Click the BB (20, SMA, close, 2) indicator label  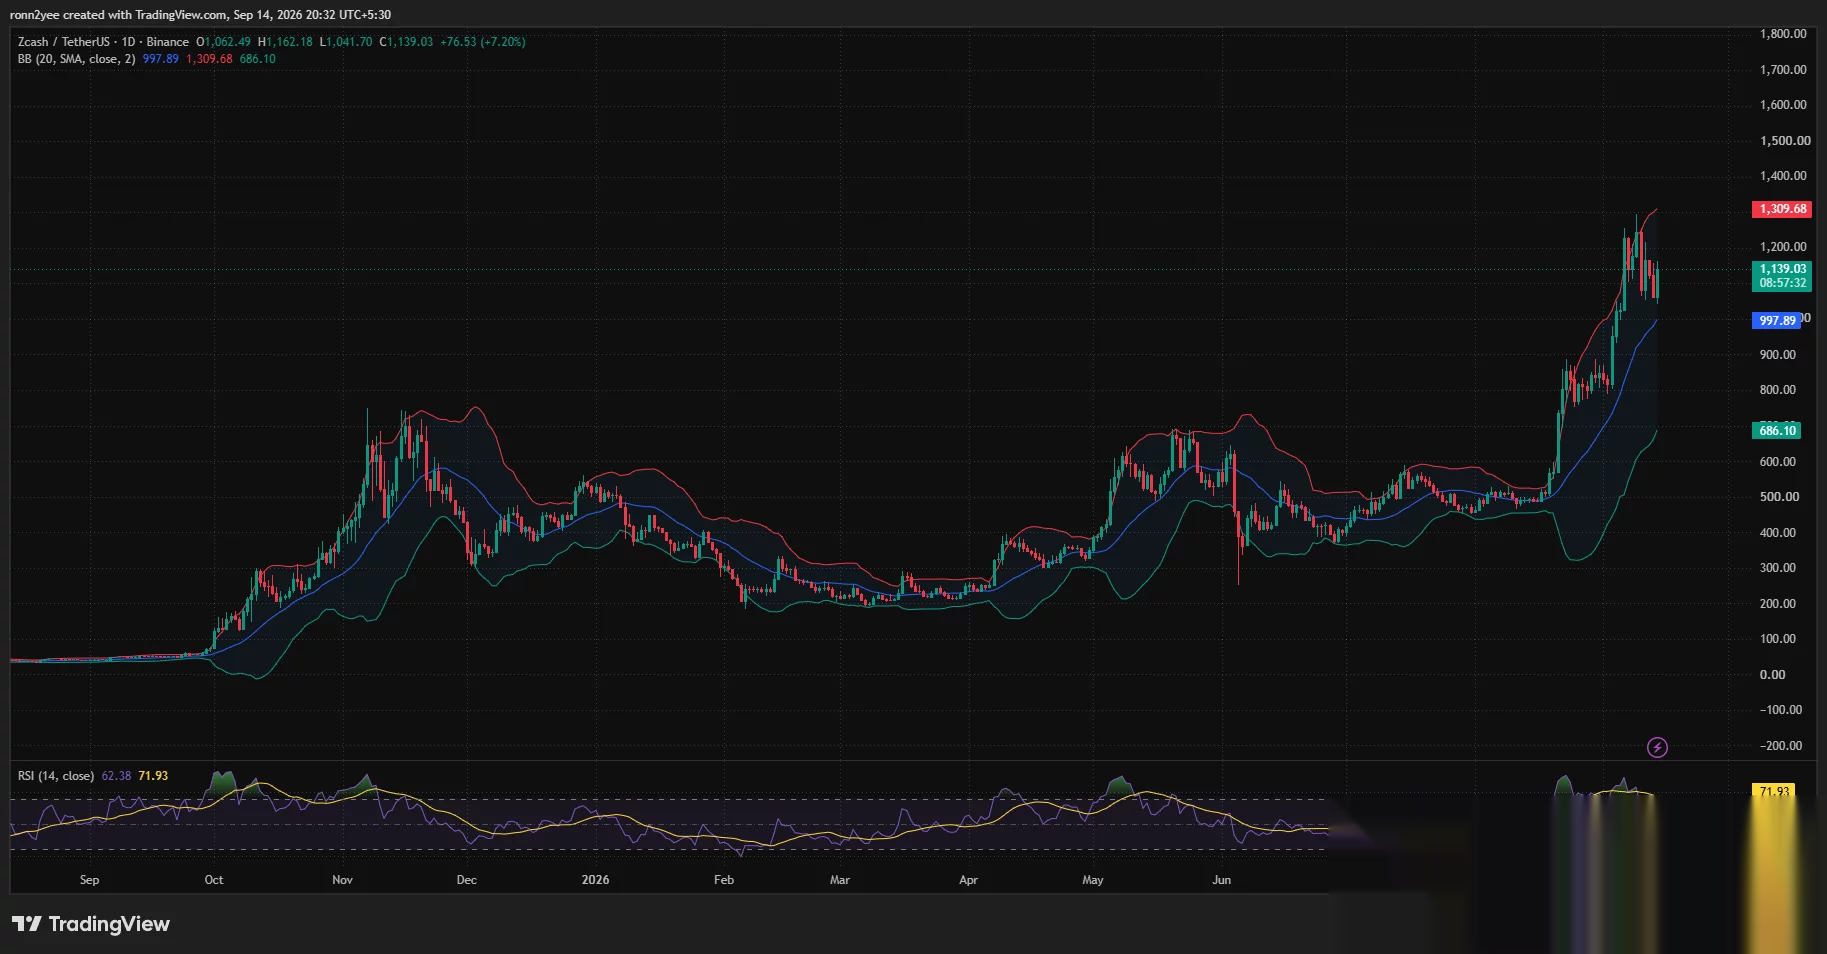[76, 59]
